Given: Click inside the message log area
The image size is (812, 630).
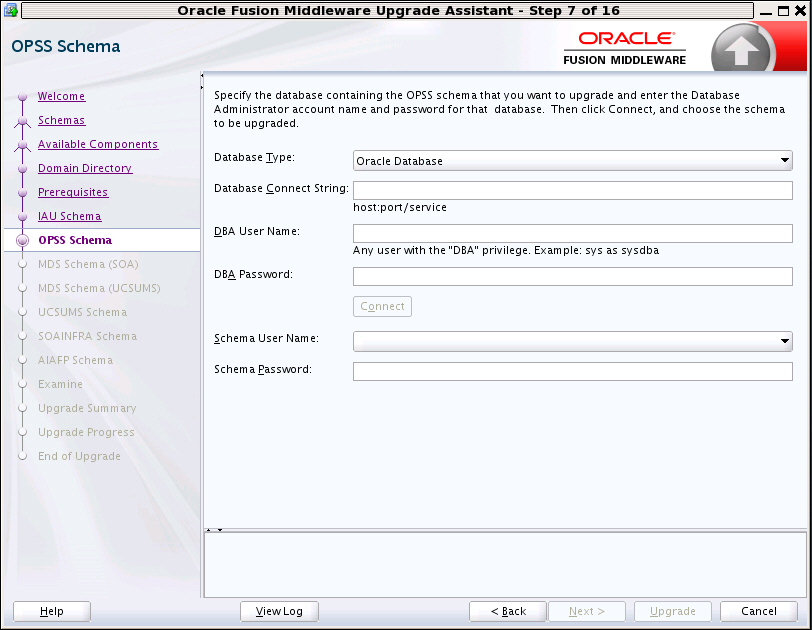Looking at the screenshot, I should 505,565.
